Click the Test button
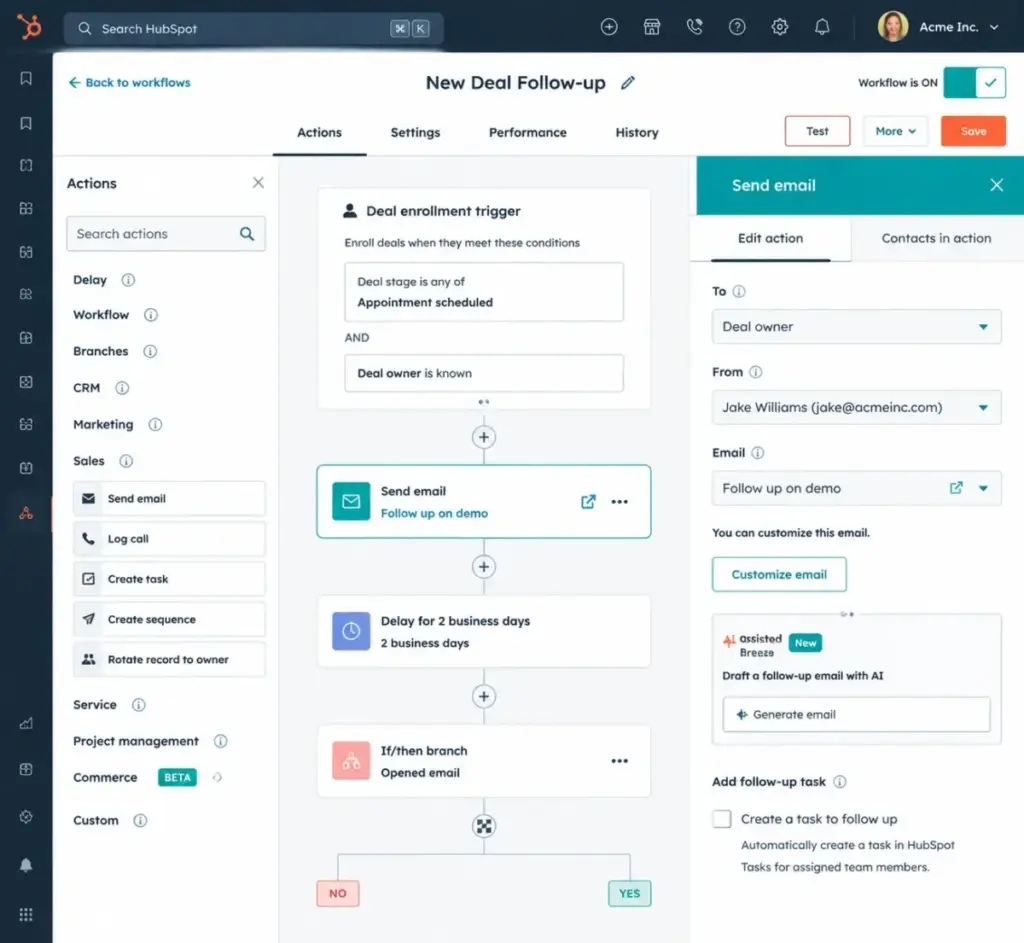Viewport: 1024px width, 943px height. (x=817, y=131)
